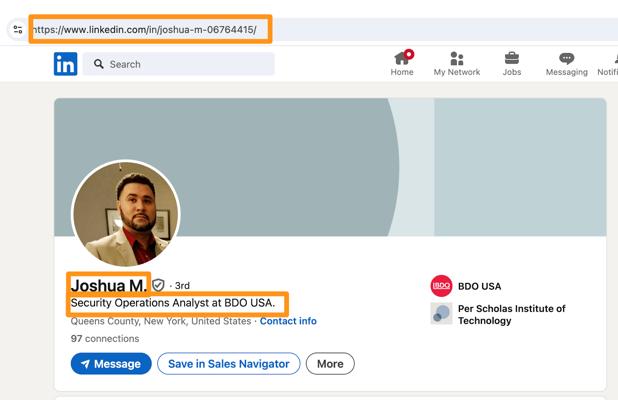
Task: View Joshua M.'s profile photo
Action: coord(126,214)
